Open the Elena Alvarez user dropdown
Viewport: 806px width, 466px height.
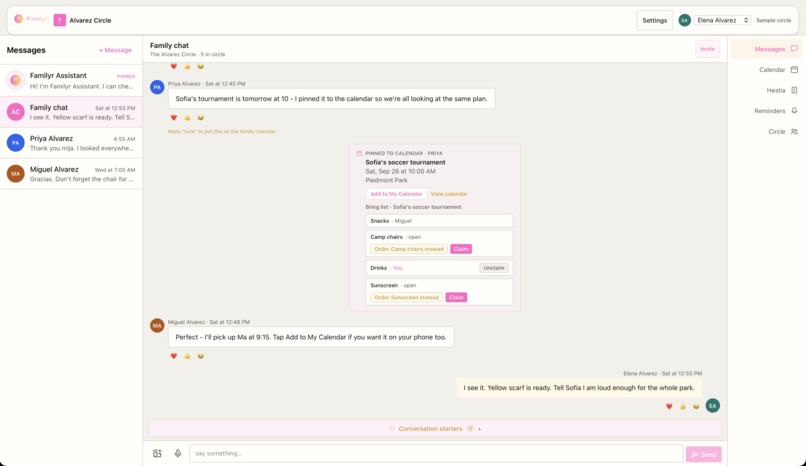[x=722, y=20]
